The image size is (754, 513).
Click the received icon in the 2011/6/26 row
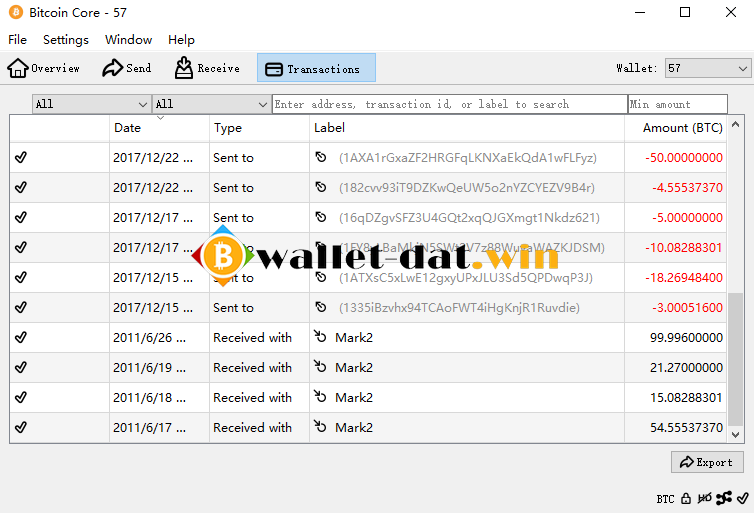[x=320, y=336]
